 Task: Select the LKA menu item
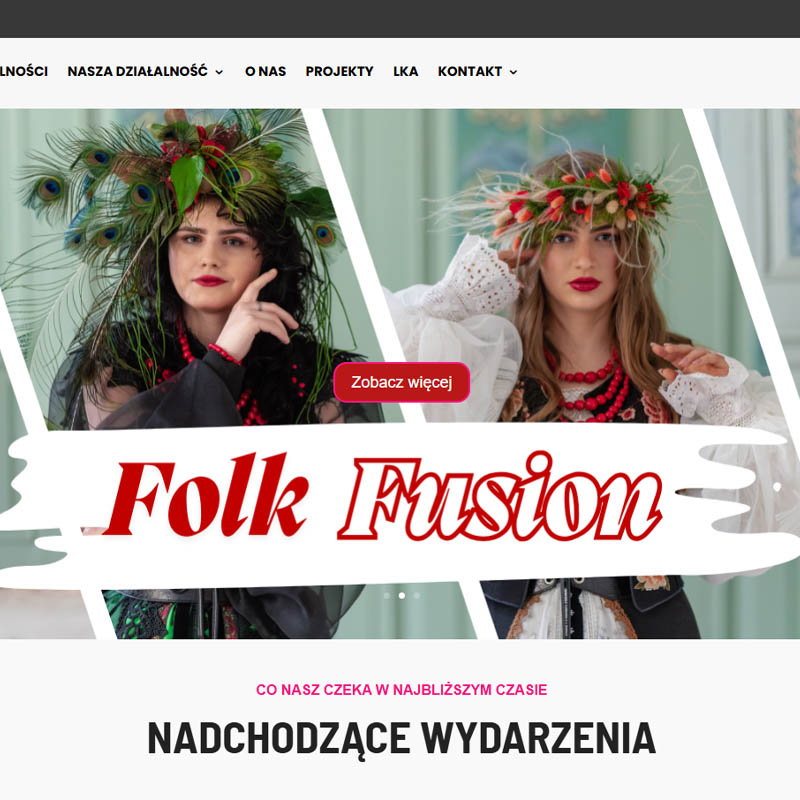coord(406,71)
